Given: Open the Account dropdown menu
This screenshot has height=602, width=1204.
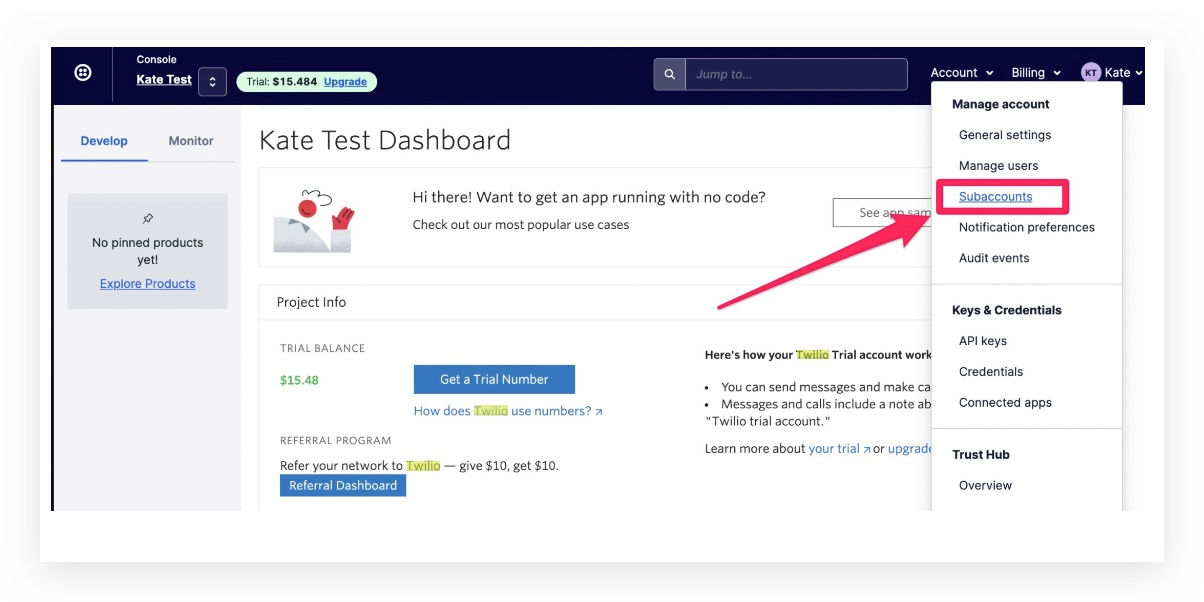Looking at the screenshot, I should pos(962,73).
